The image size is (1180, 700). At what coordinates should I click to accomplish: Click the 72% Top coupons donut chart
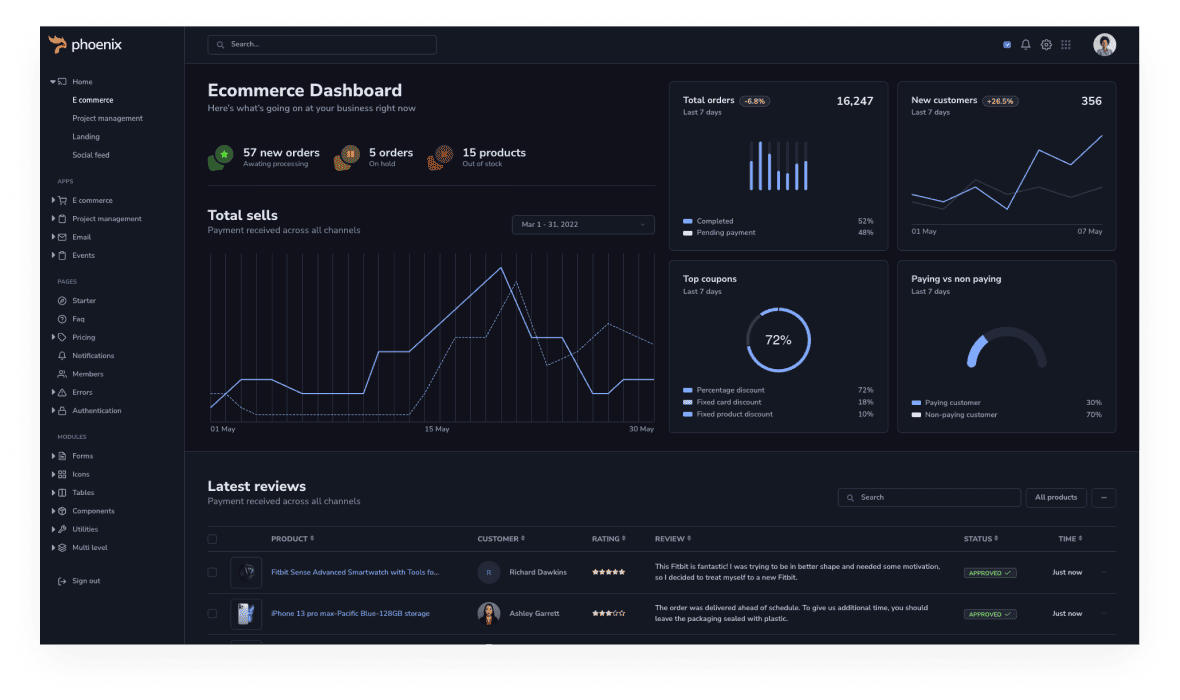click(x=778, y=340)
